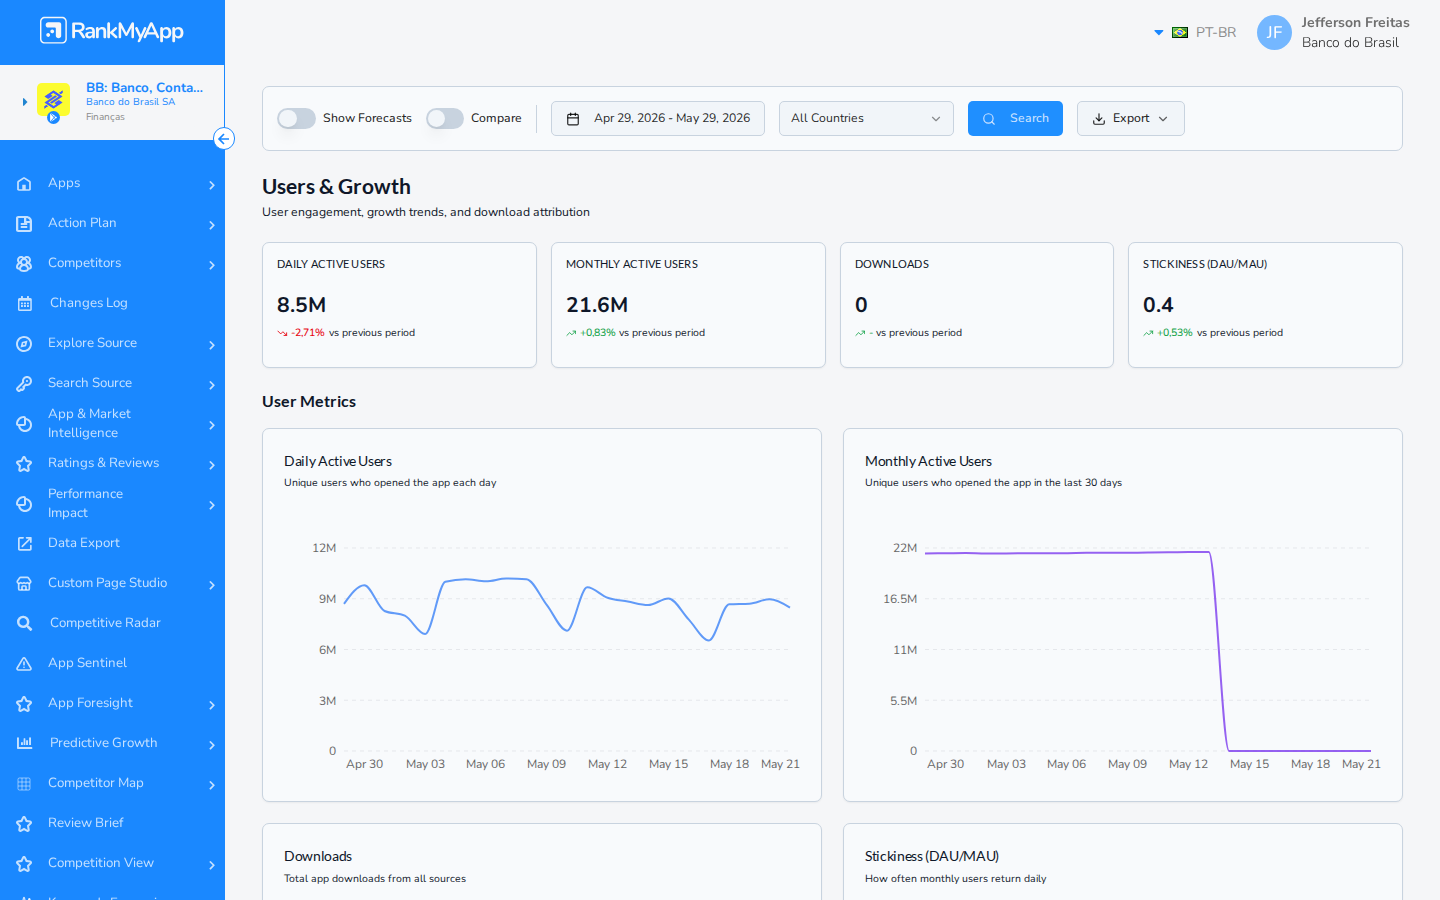1440x900 pixels.
Task: Click the Stickiness (DAU/MAU) chart title
Action: pyautogui.click(x=932, y=856)
